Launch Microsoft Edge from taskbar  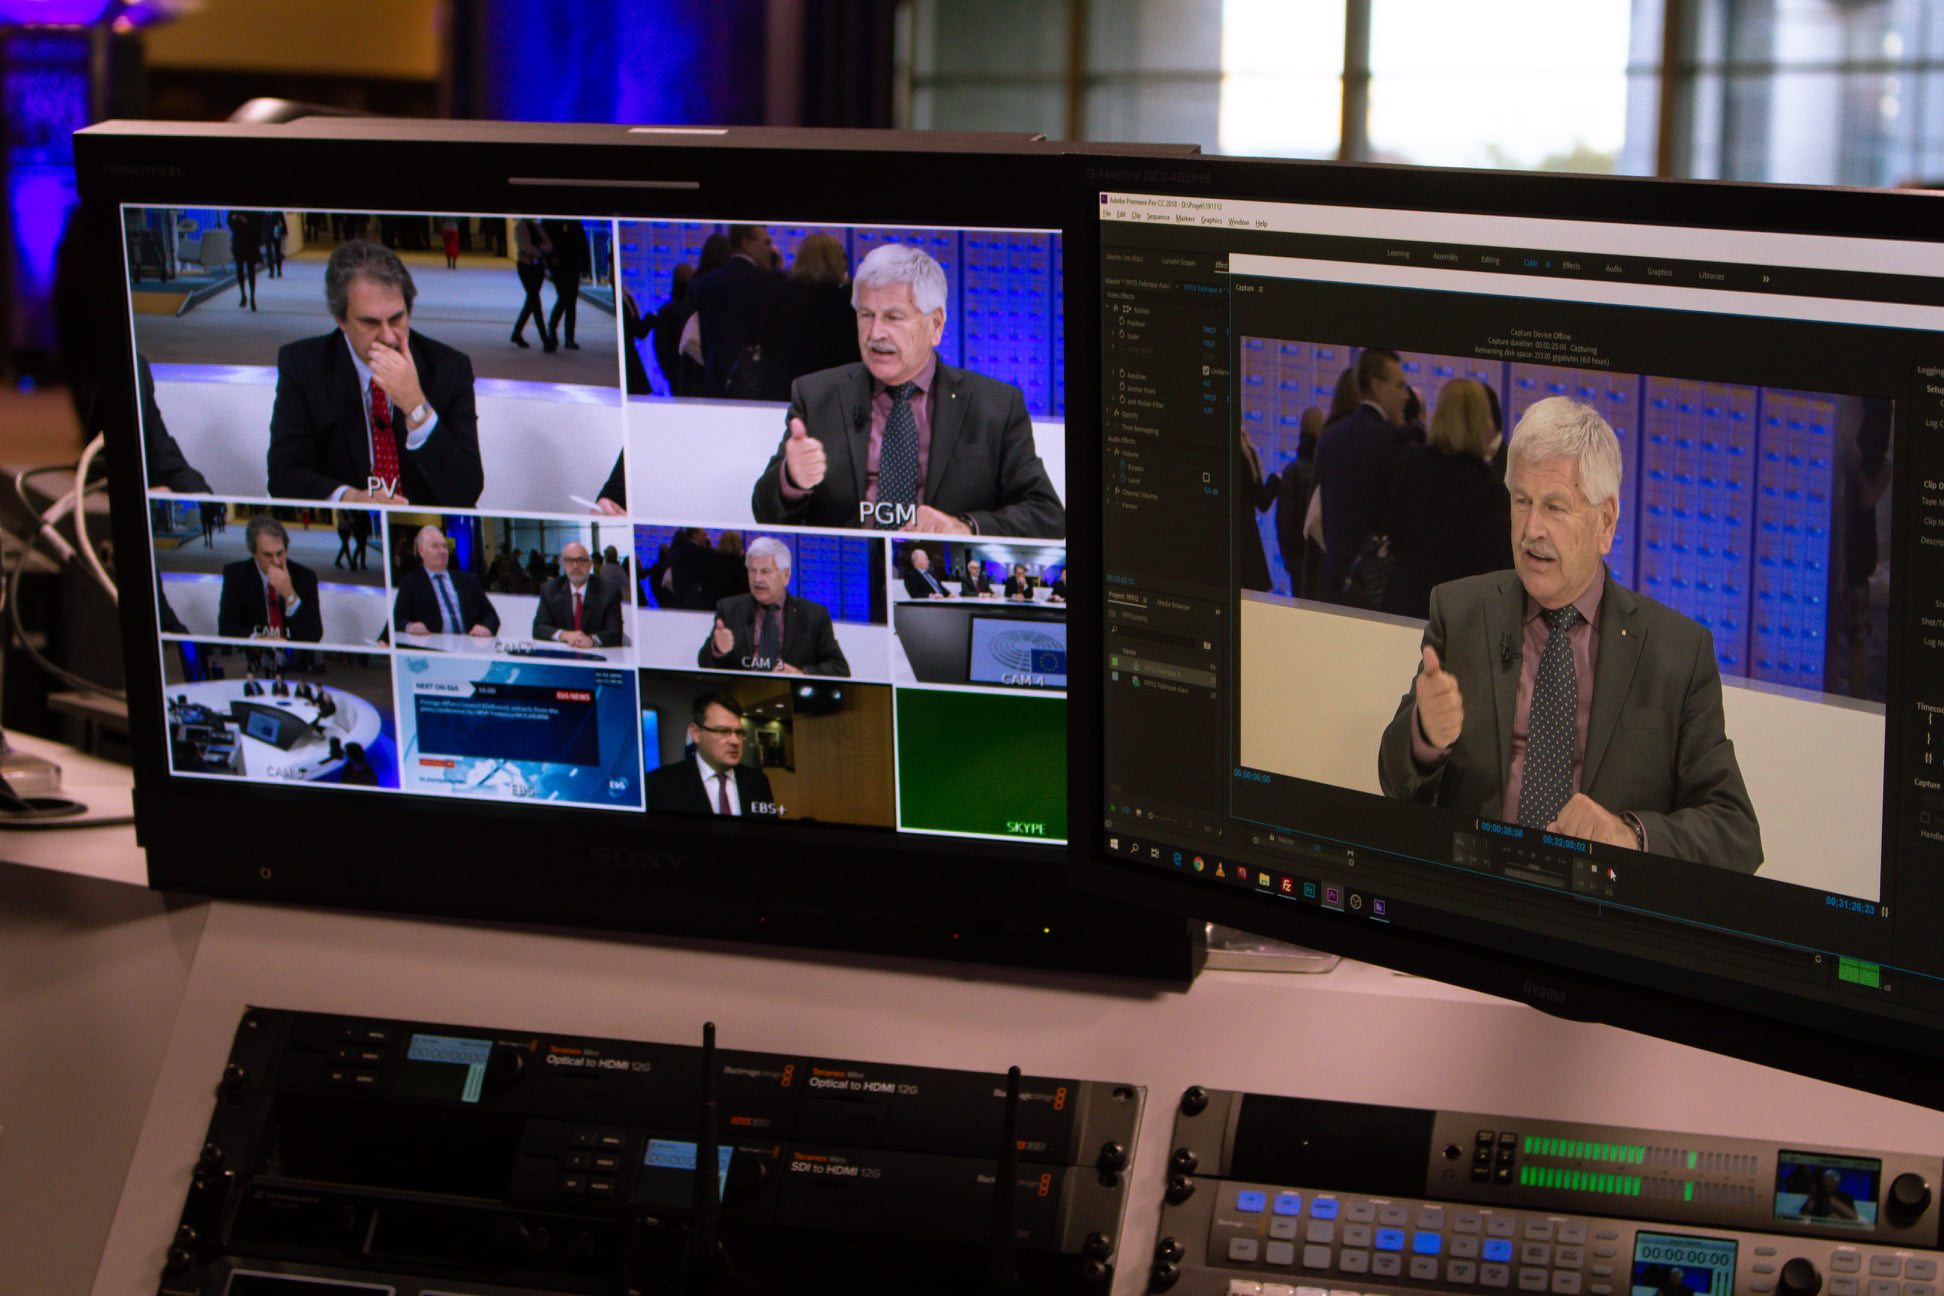pos(1177,859)
